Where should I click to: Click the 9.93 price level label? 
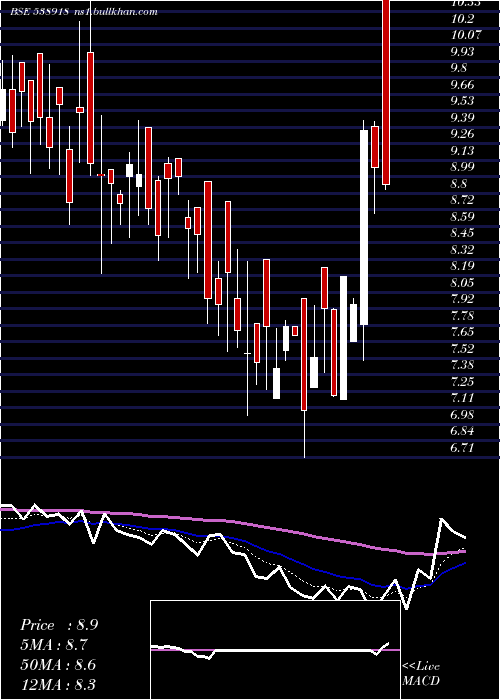[462, 51]
